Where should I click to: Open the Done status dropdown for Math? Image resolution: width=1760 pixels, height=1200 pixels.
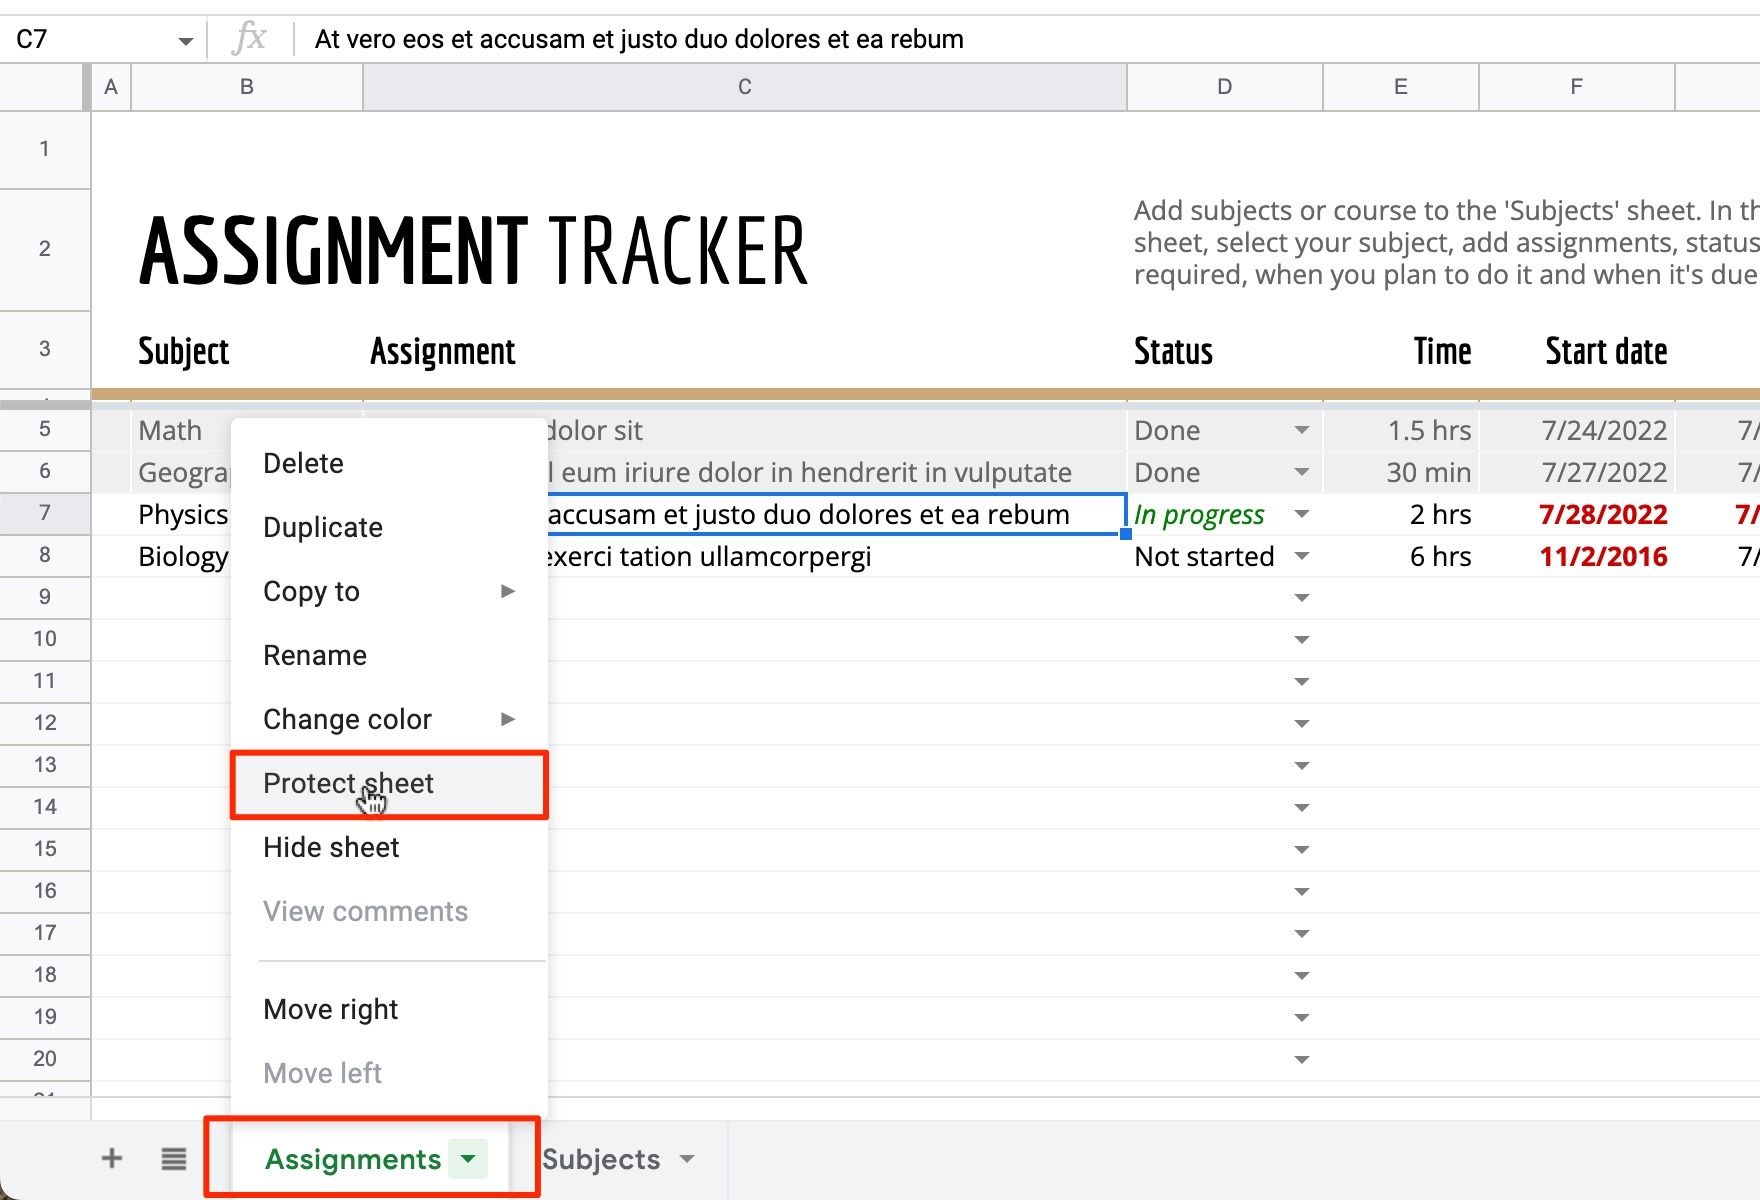point(1301,430)
